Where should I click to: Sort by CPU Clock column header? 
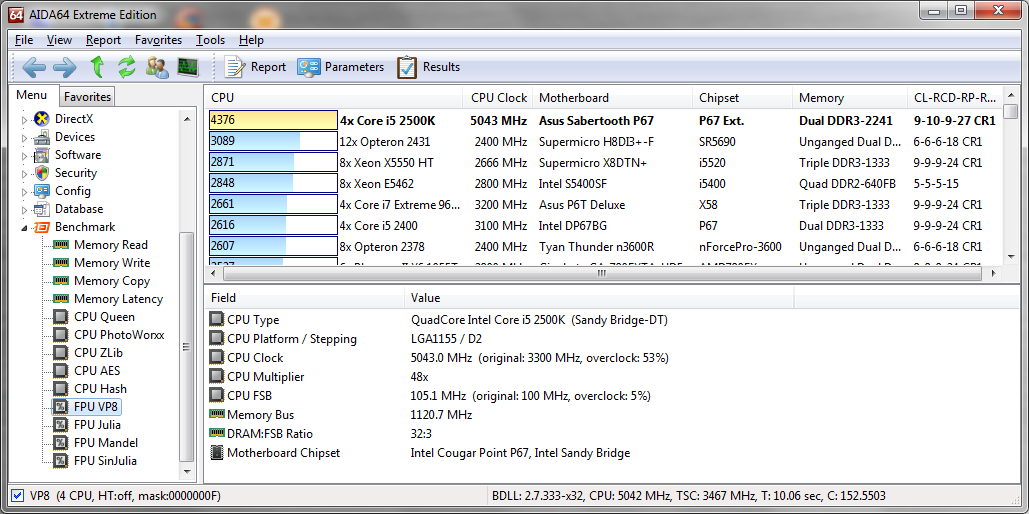tap(499, 98)
